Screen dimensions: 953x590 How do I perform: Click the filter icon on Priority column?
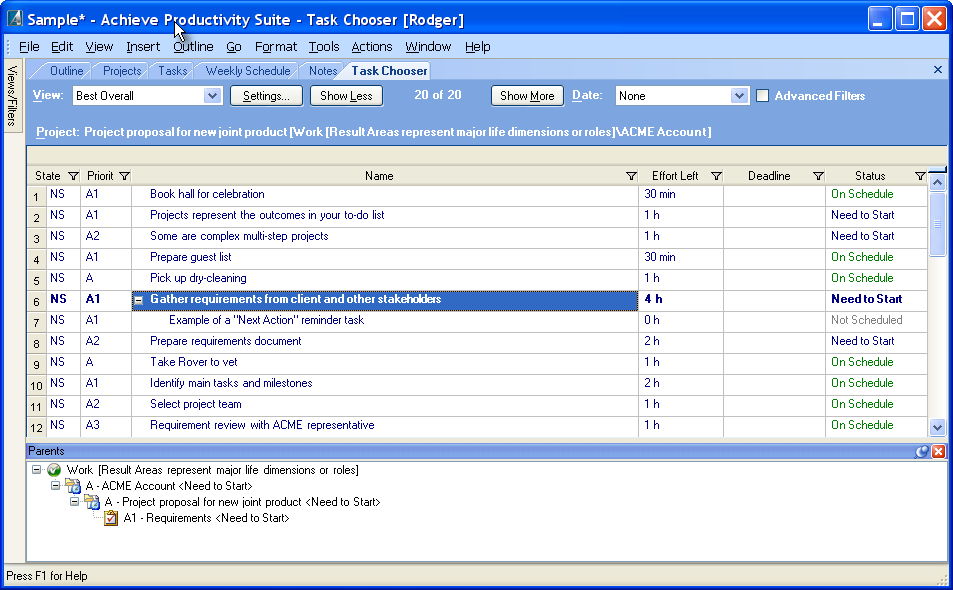coord(125,176)
